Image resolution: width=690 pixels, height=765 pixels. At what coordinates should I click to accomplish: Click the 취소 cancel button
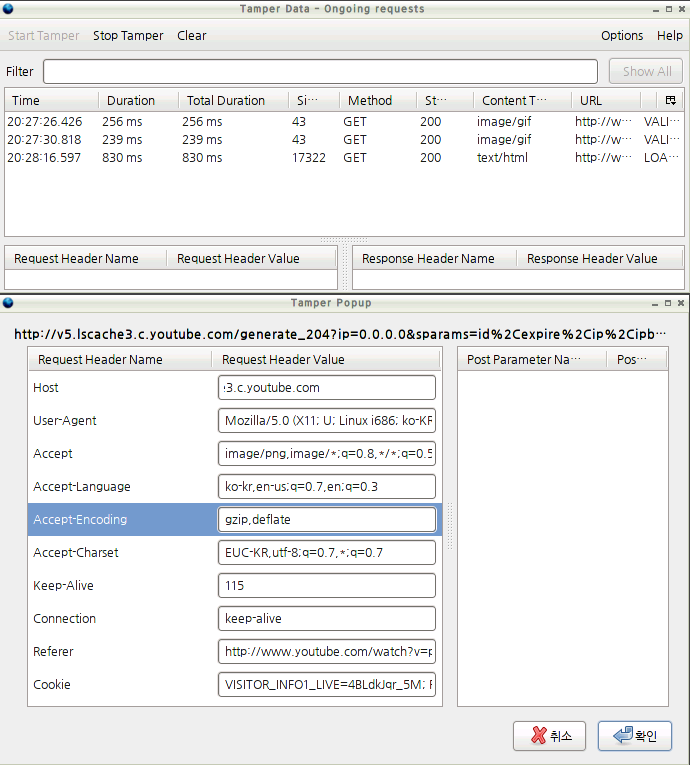[x=549, y=735]
